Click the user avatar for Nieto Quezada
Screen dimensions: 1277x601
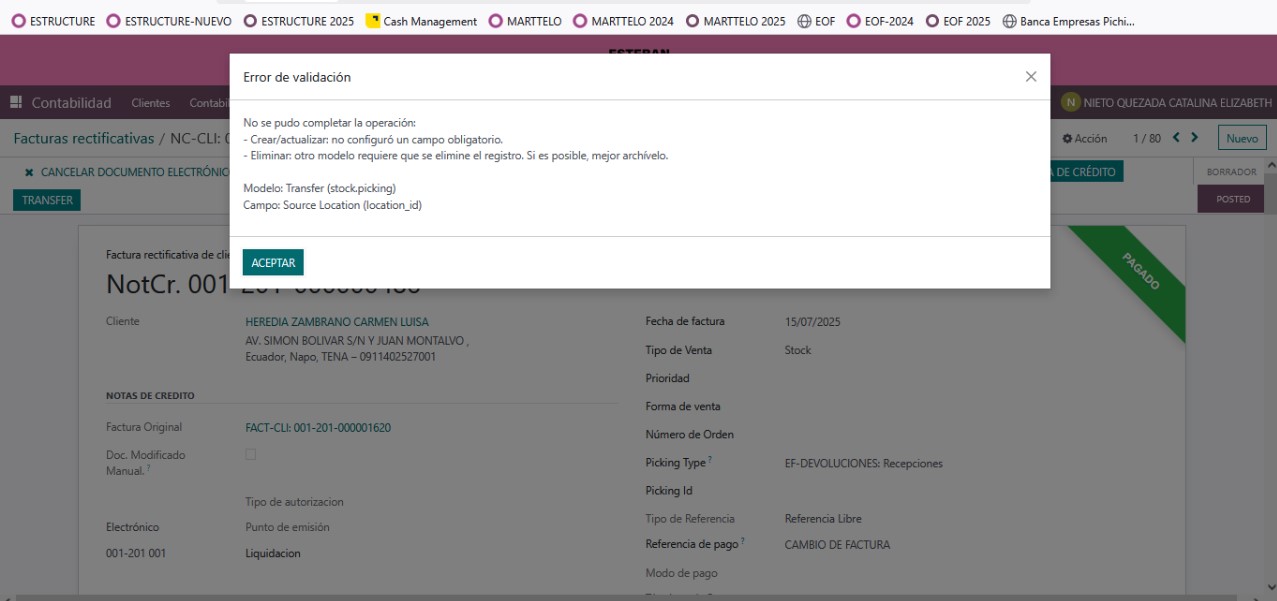pyautogui.click(x=1071, y=103)
